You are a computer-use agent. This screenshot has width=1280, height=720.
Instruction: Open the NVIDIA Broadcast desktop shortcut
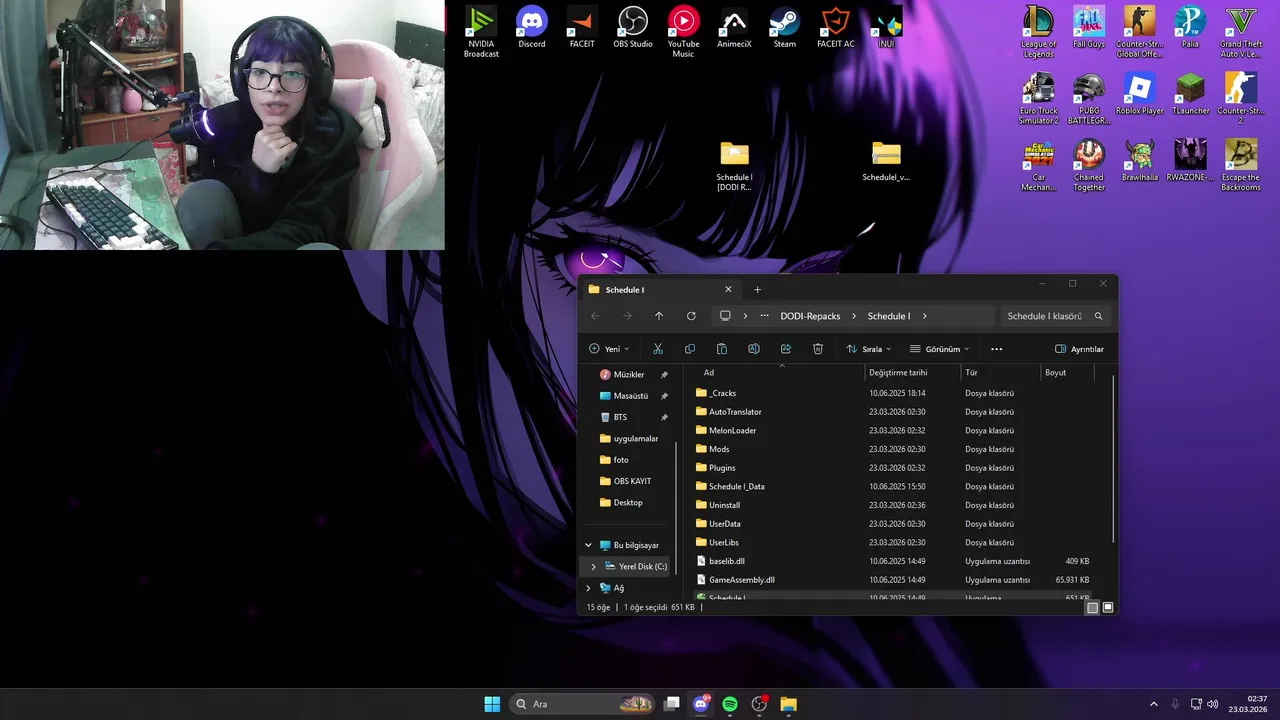coord(481,32)
